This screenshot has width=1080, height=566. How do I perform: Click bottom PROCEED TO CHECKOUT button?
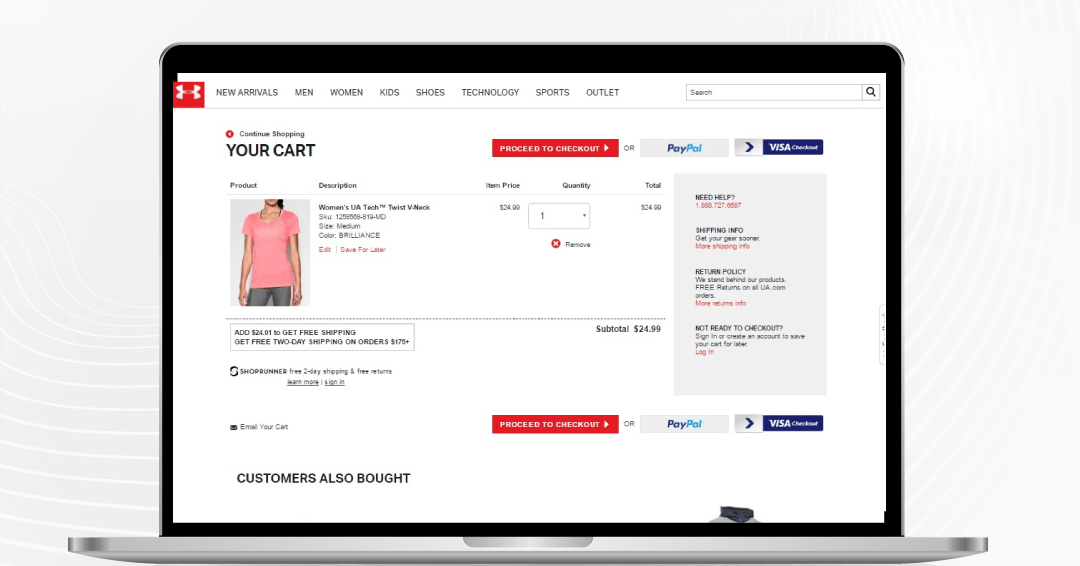(x=555, y=424)
